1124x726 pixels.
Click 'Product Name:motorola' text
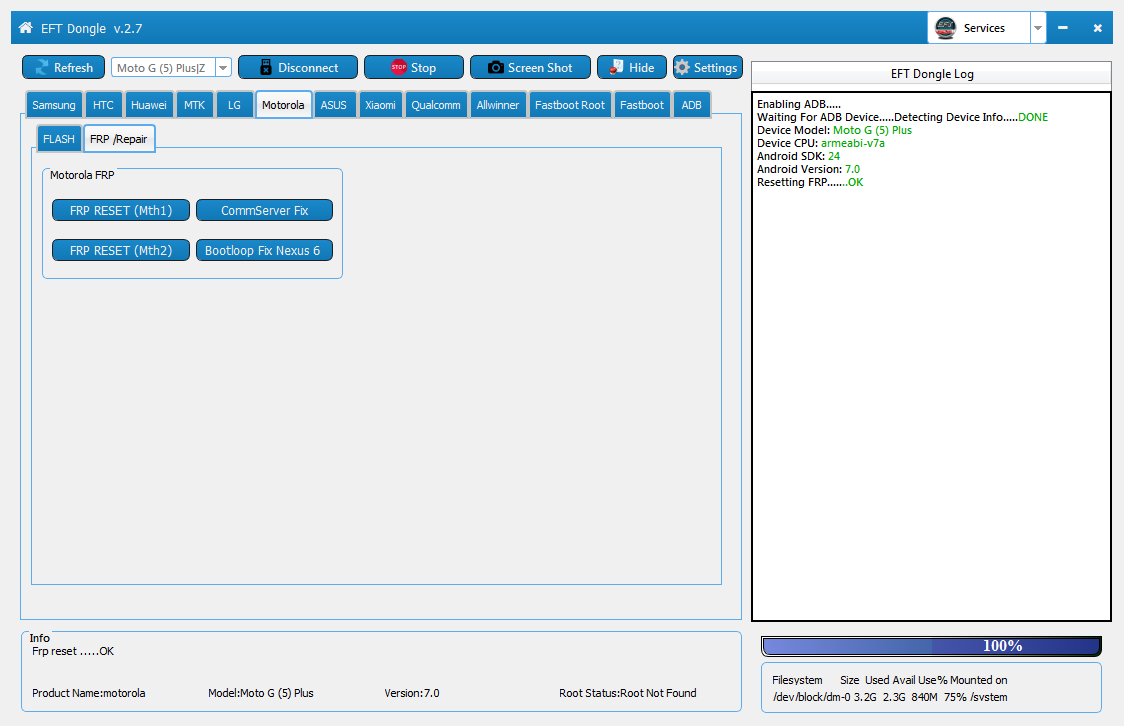(x=89, y=693)
